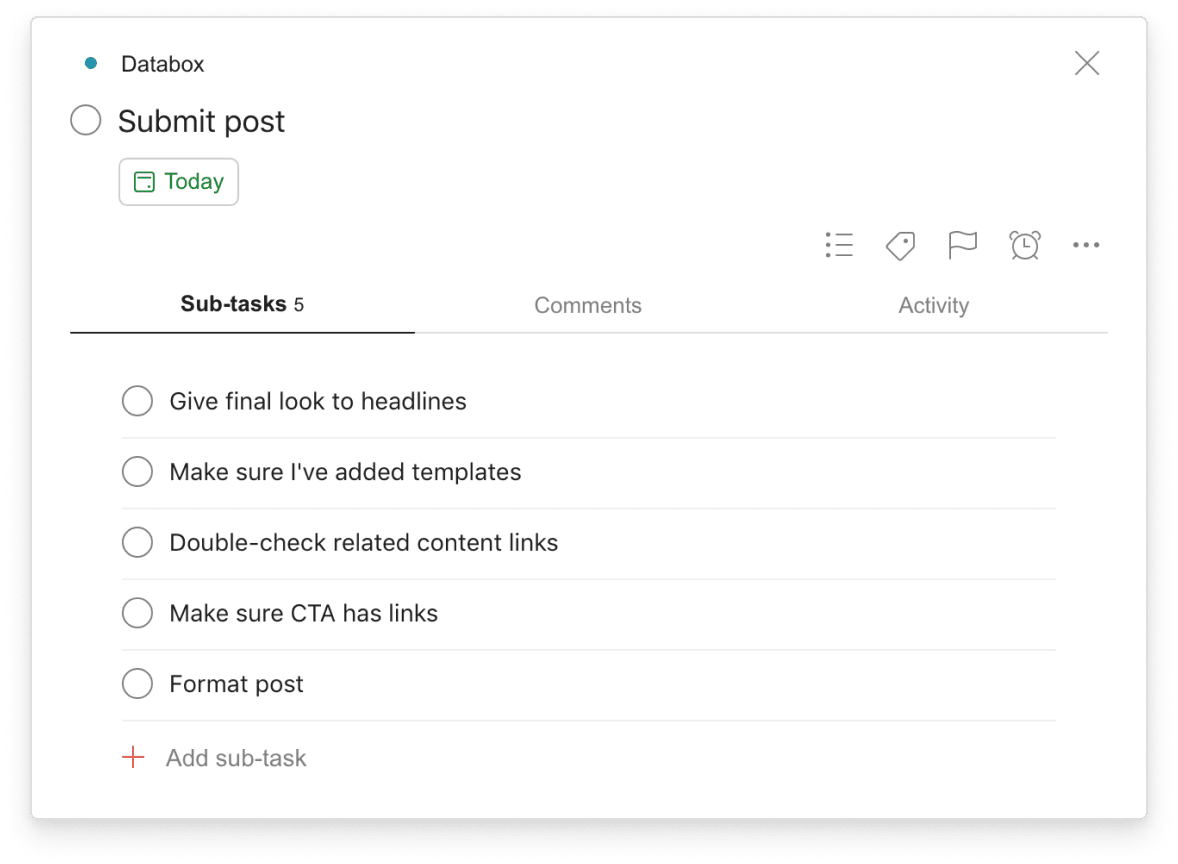The height and width of the screenshot is (864, 1178).
Task: Switch to the Comments tab
Action: (x=588, y=305)
